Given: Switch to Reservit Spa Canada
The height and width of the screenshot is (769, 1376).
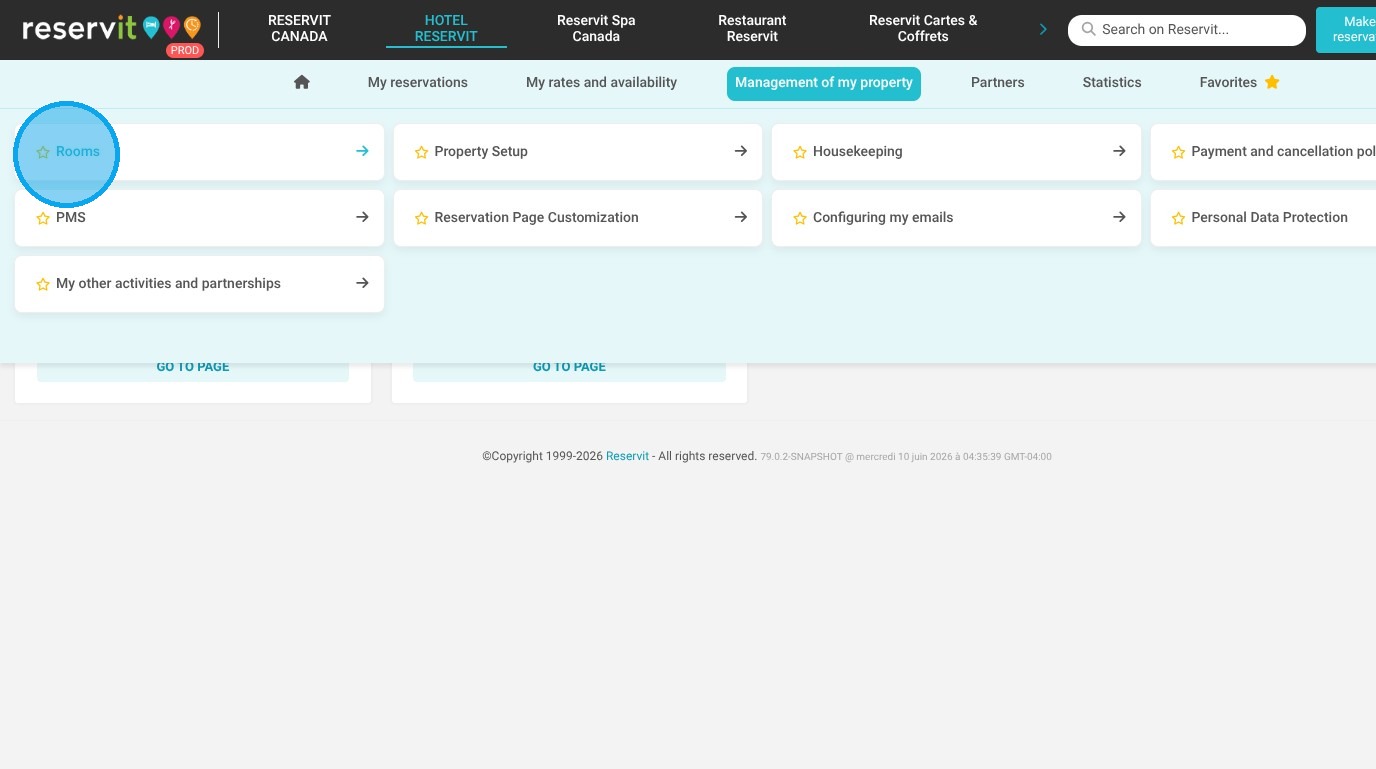Looking at the screenshot, I should [x=596, y=28].
